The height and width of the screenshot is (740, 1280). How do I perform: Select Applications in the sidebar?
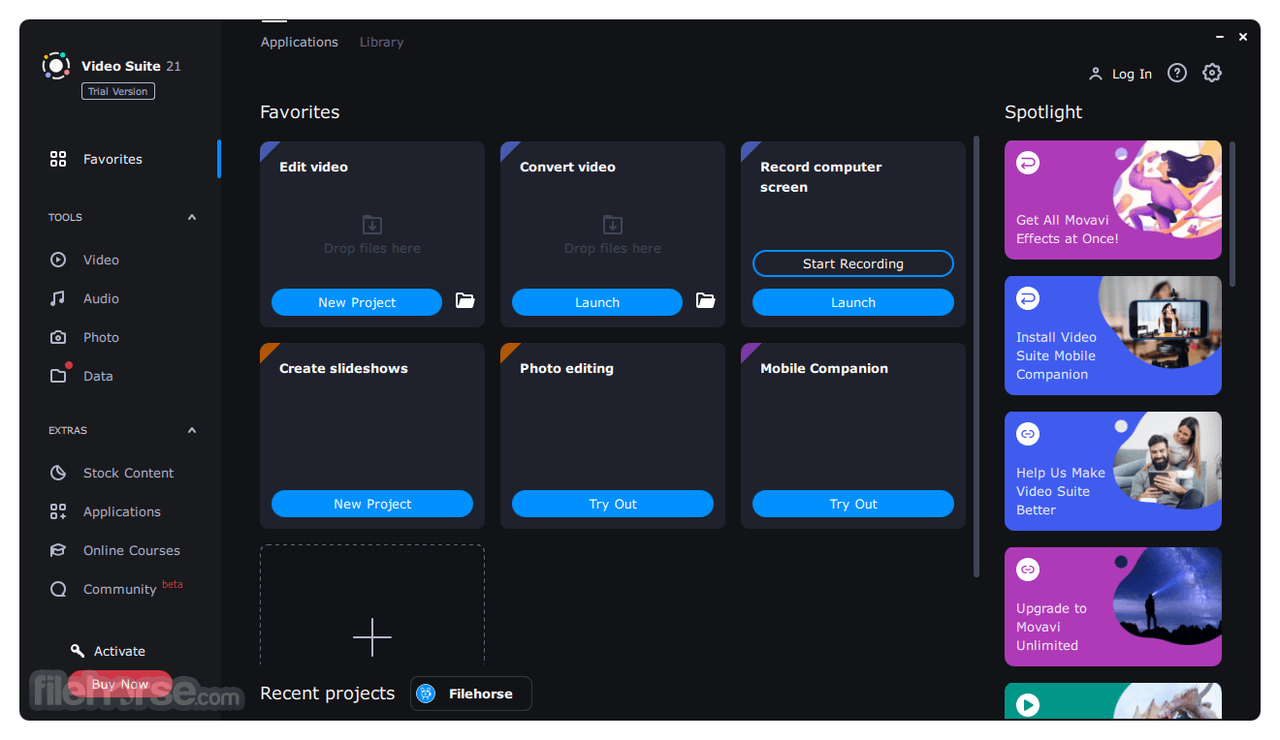click(121, 511)
